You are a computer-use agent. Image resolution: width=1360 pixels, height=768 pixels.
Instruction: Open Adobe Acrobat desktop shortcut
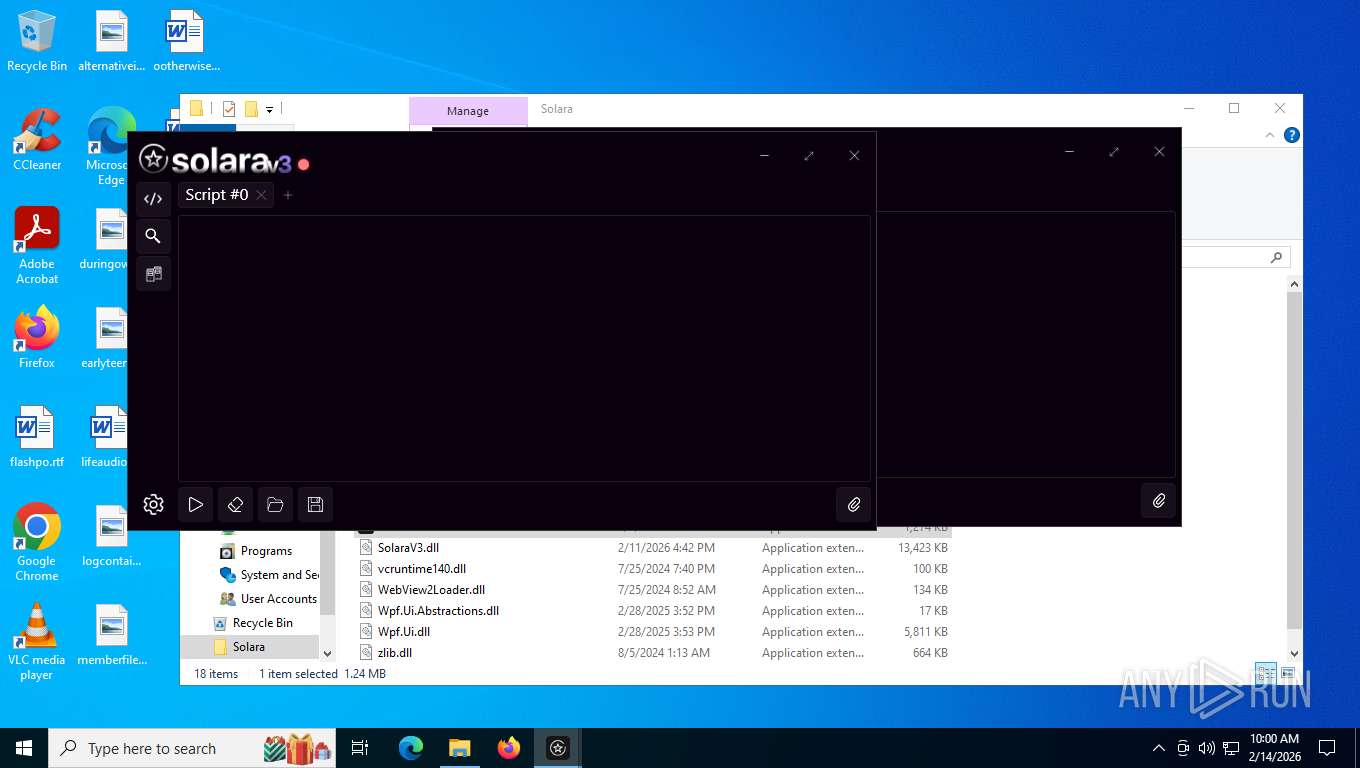(x=37, y=246)
